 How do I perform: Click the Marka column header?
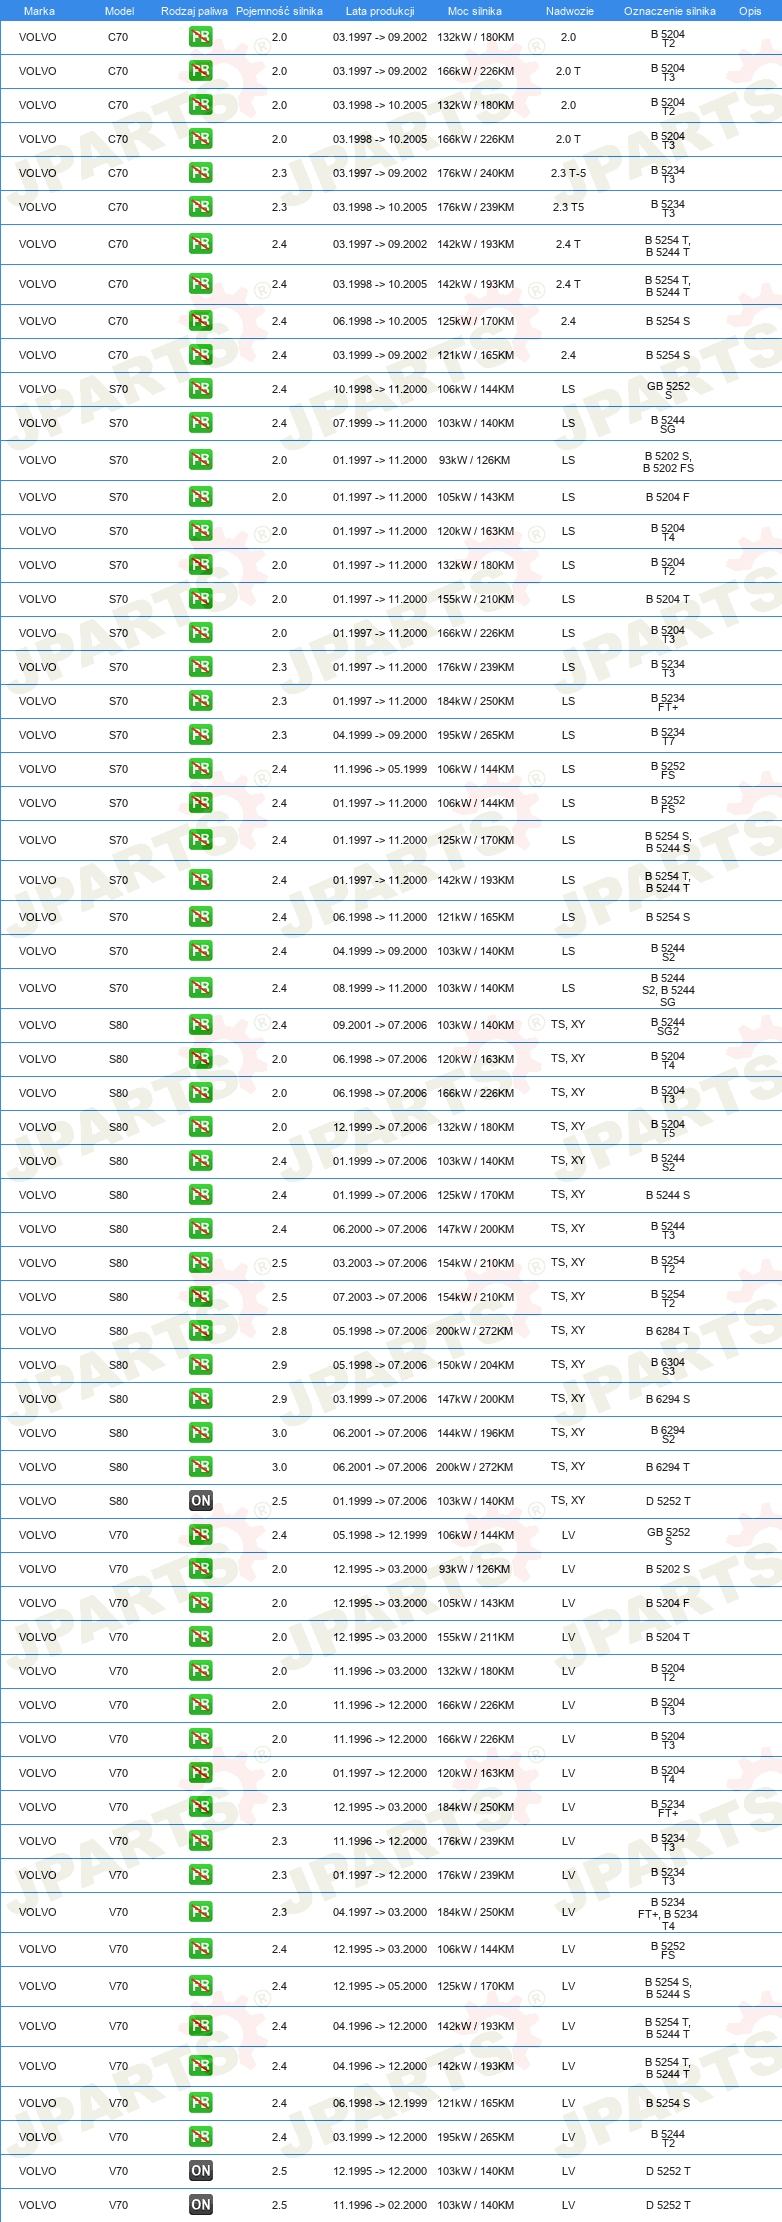click(39, 11)
